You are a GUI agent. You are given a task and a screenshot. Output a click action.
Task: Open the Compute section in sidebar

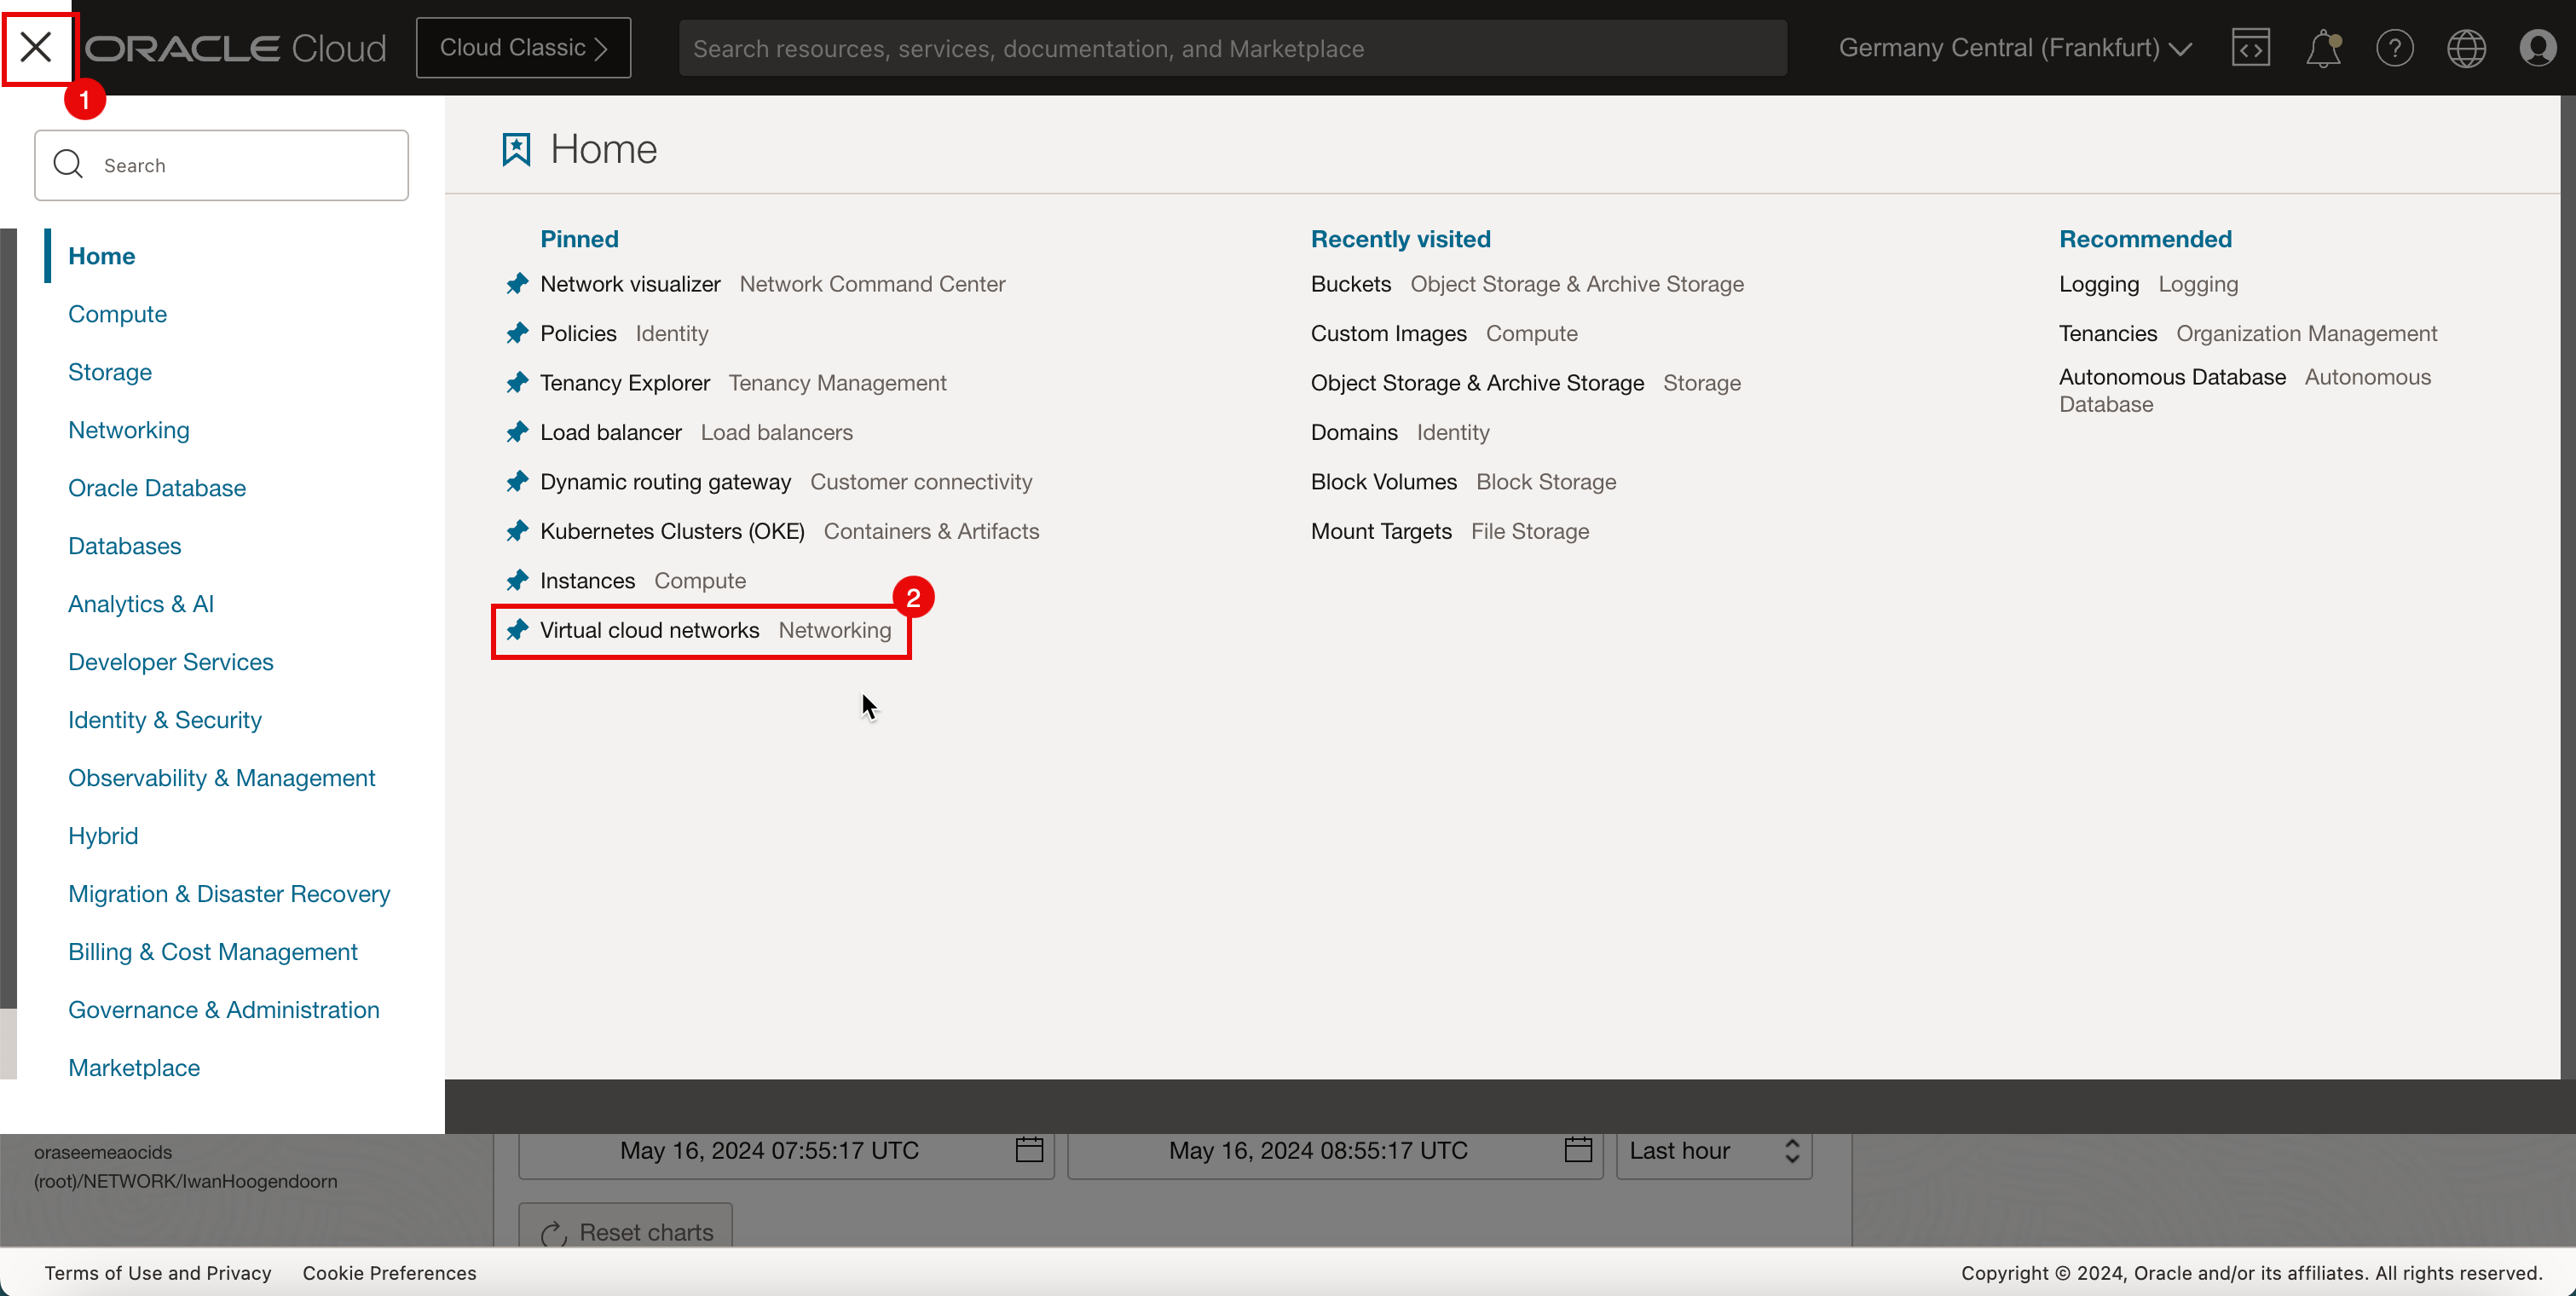coord(116,312)
